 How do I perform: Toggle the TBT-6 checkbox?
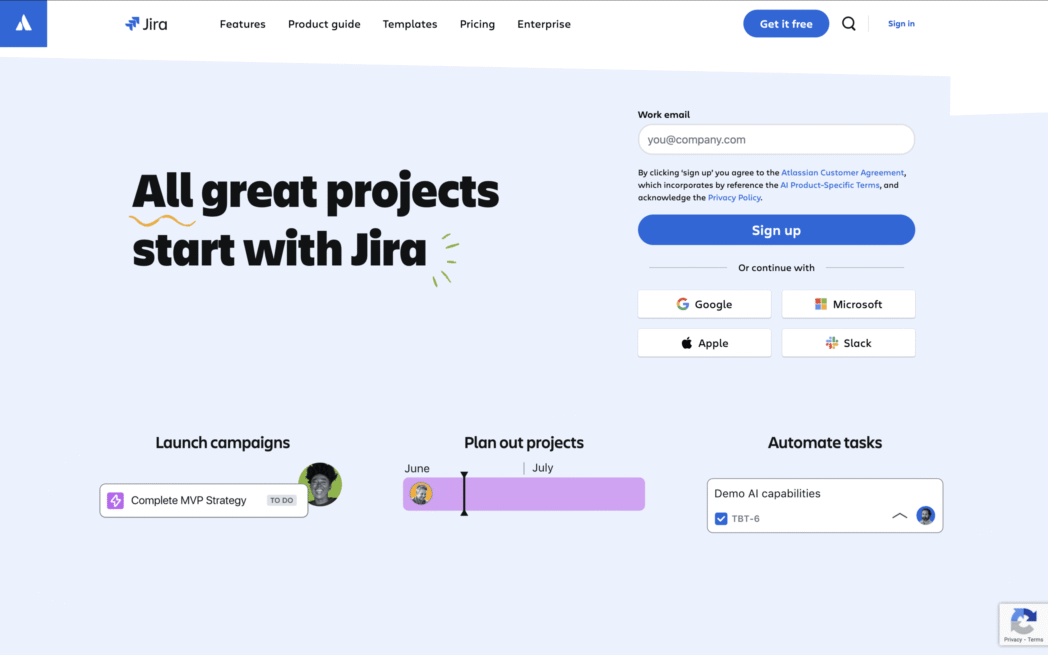[x=720, y=519]
